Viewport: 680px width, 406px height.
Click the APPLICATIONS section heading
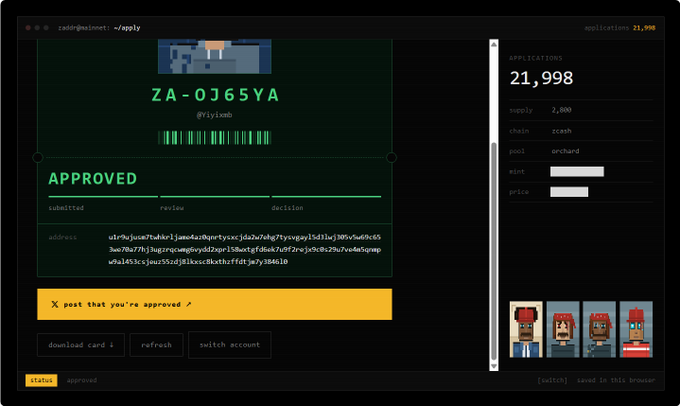pos(536,58)
